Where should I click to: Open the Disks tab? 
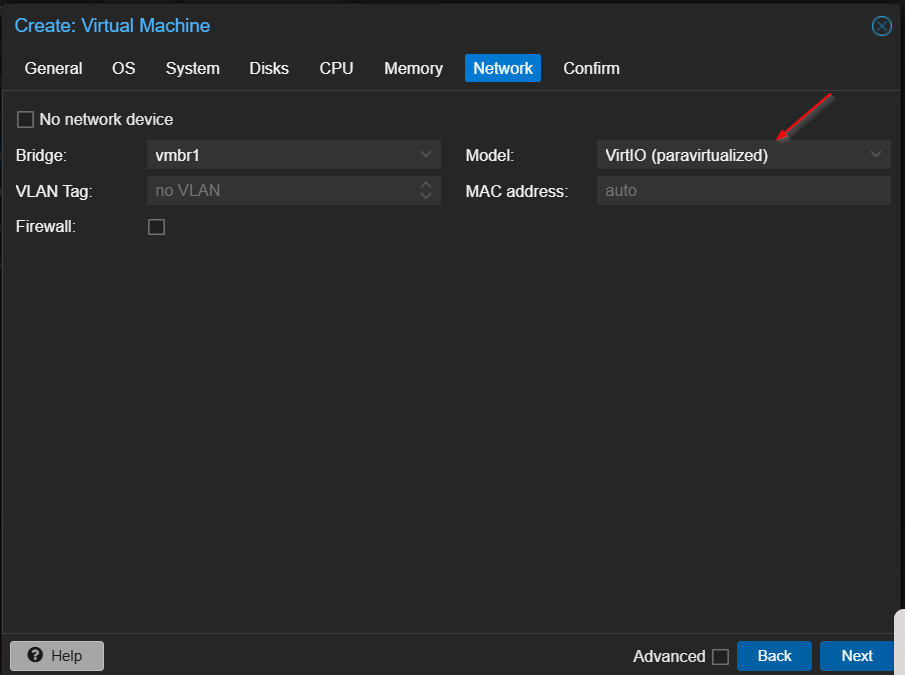tap(268, 68)
